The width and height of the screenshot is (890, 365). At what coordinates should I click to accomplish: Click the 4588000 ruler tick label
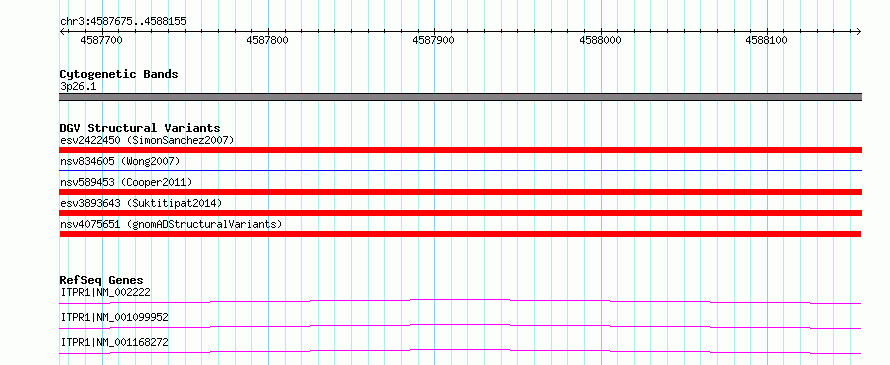point(601,40)
